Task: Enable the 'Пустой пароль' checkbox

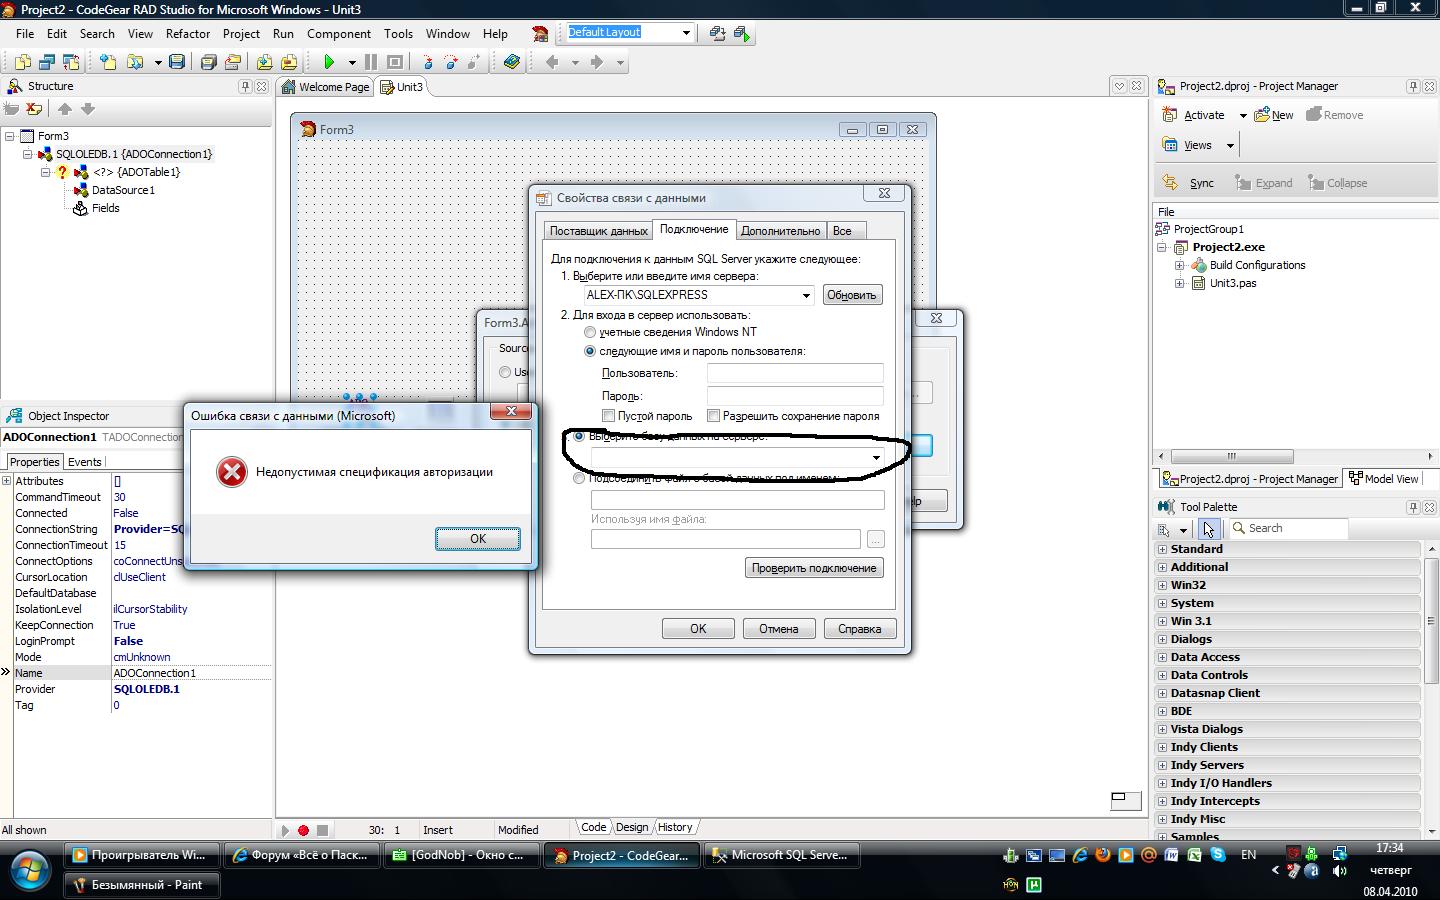Action: tap(608, 415)
